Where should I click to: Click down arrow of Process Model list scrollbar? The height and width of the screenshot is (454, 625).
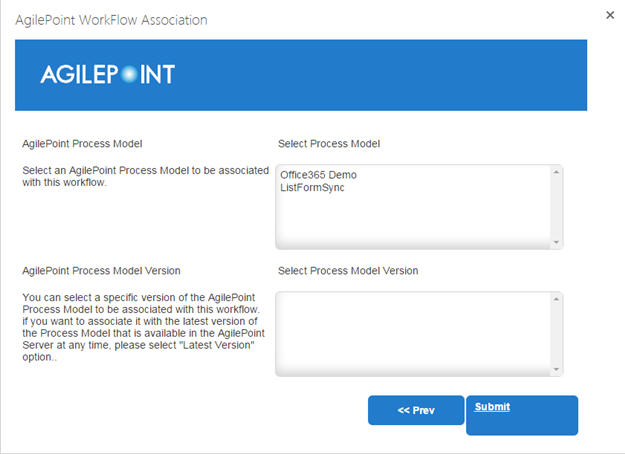[556, 242]
